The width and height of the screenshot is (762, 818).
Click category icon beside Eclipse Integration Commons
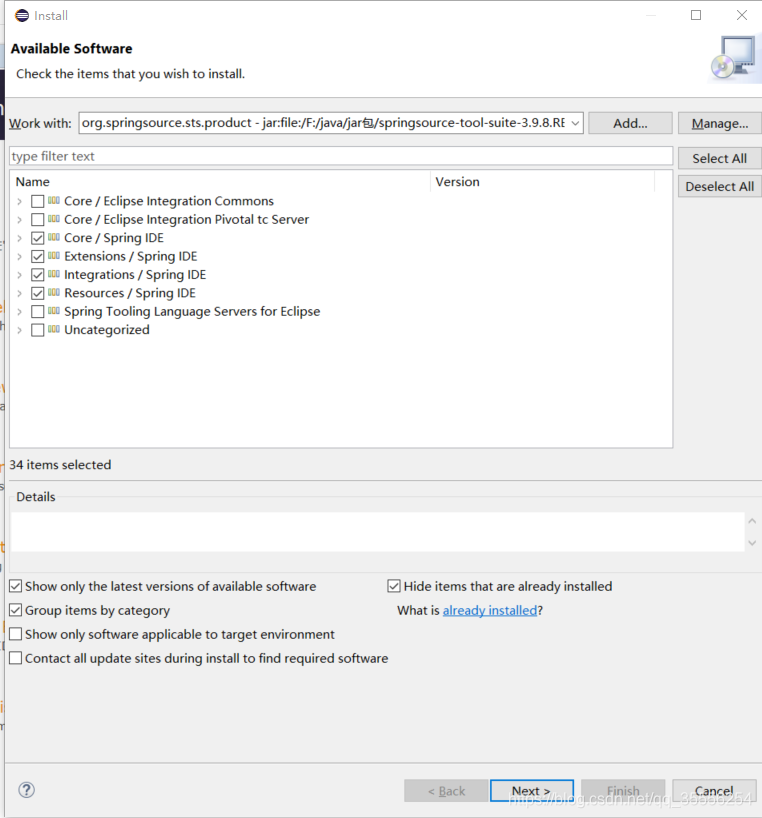[54, 200]
